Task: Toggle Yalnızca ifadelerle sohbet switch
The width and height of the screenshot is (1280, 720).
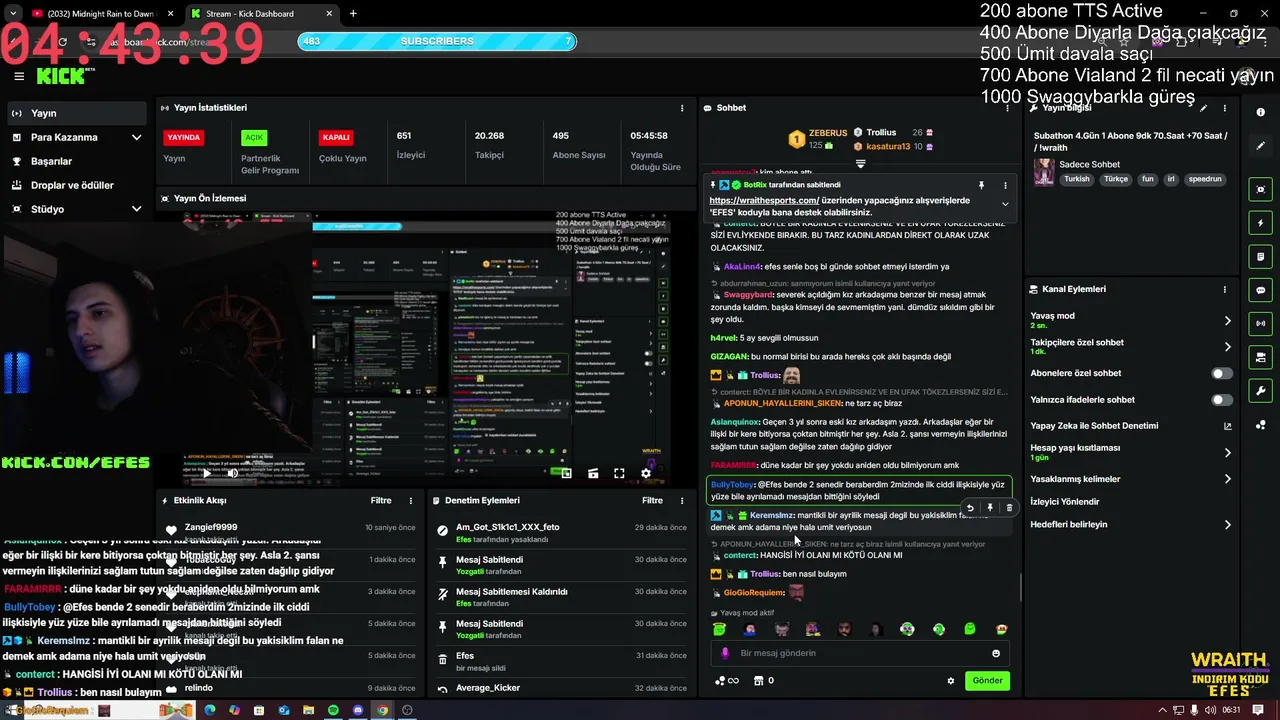Action: [1222, 400]
